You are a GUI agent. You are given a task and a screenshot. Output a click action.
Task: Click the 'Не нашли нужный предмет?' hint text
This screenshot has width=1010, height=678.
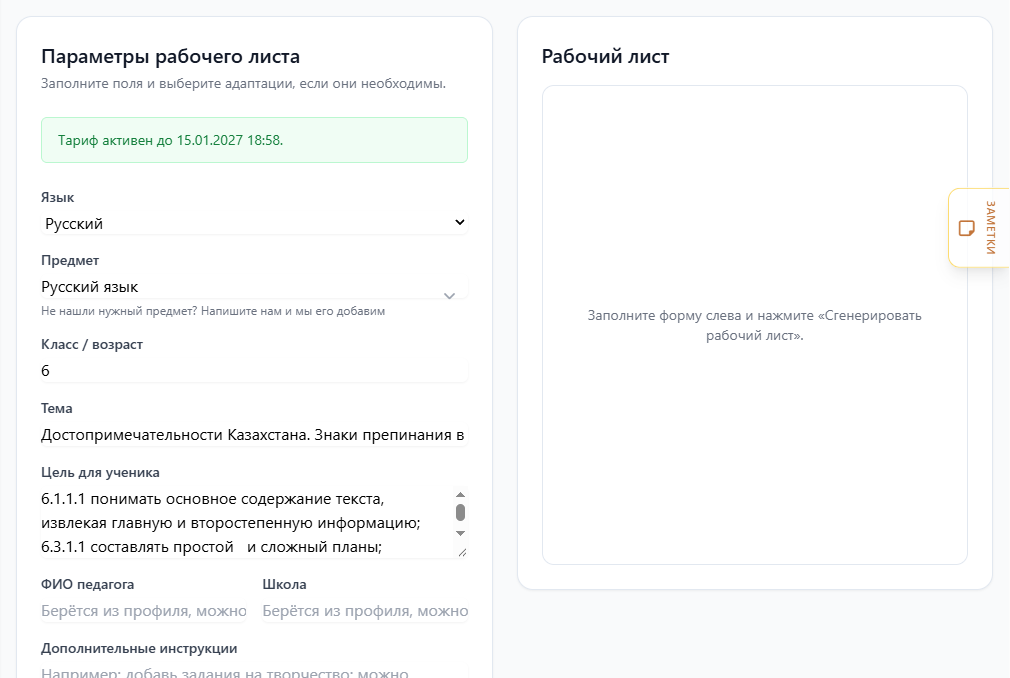[x=213, y=311]
